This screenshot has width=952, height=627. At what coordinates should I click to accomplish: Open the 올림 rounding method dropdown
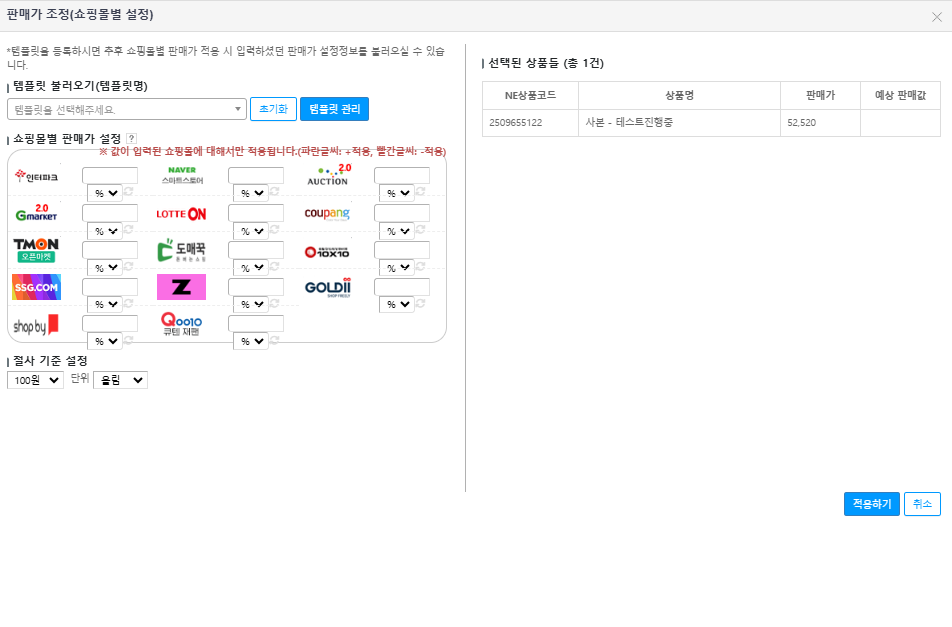[120, 380]
